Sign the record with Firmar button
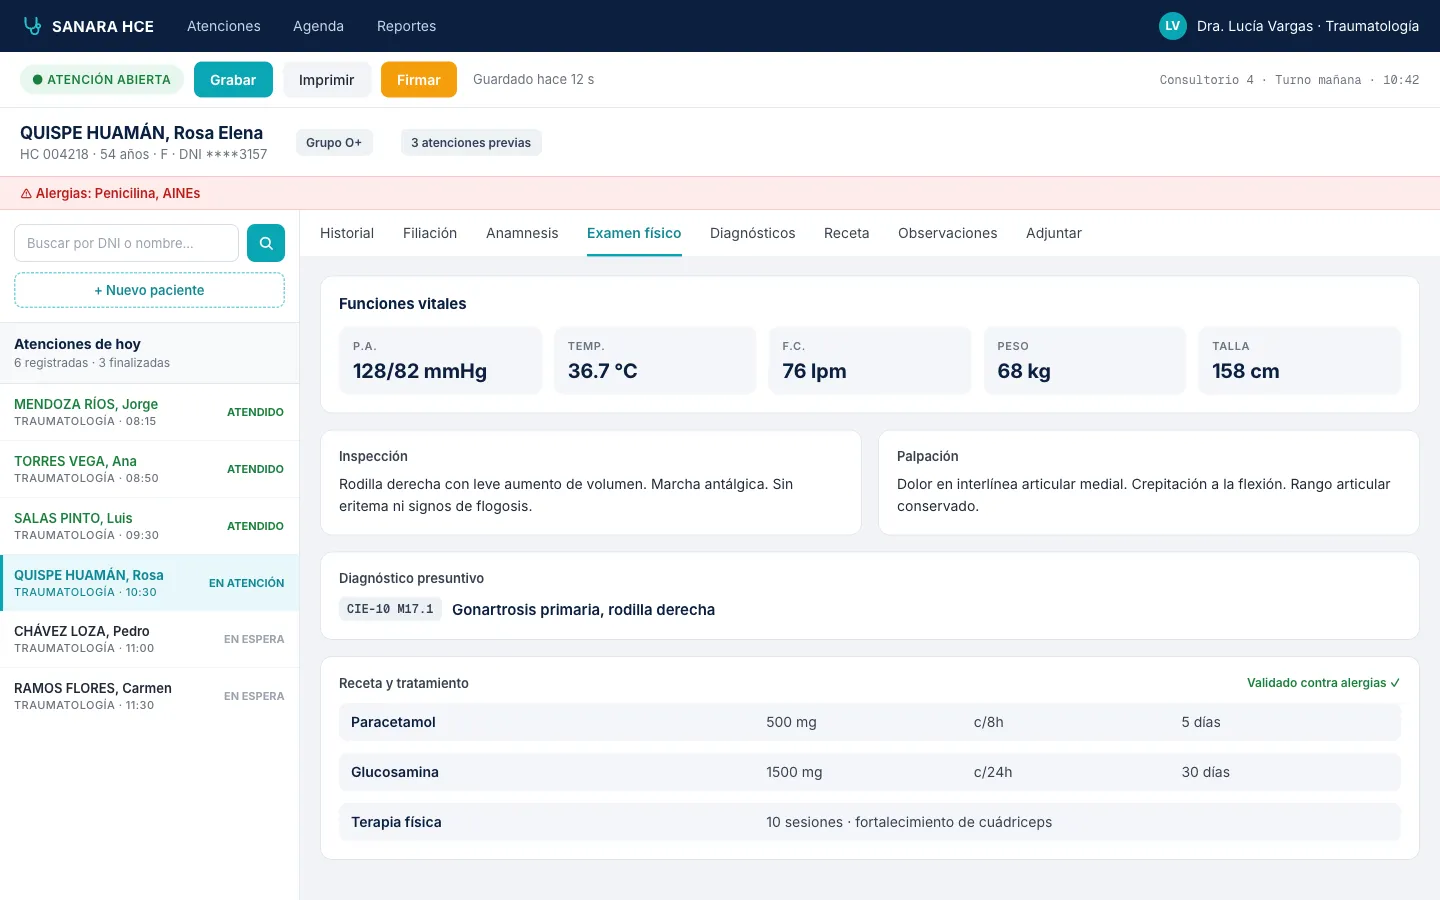Viewport: 1440px width, 900px height. pos(419,80)
